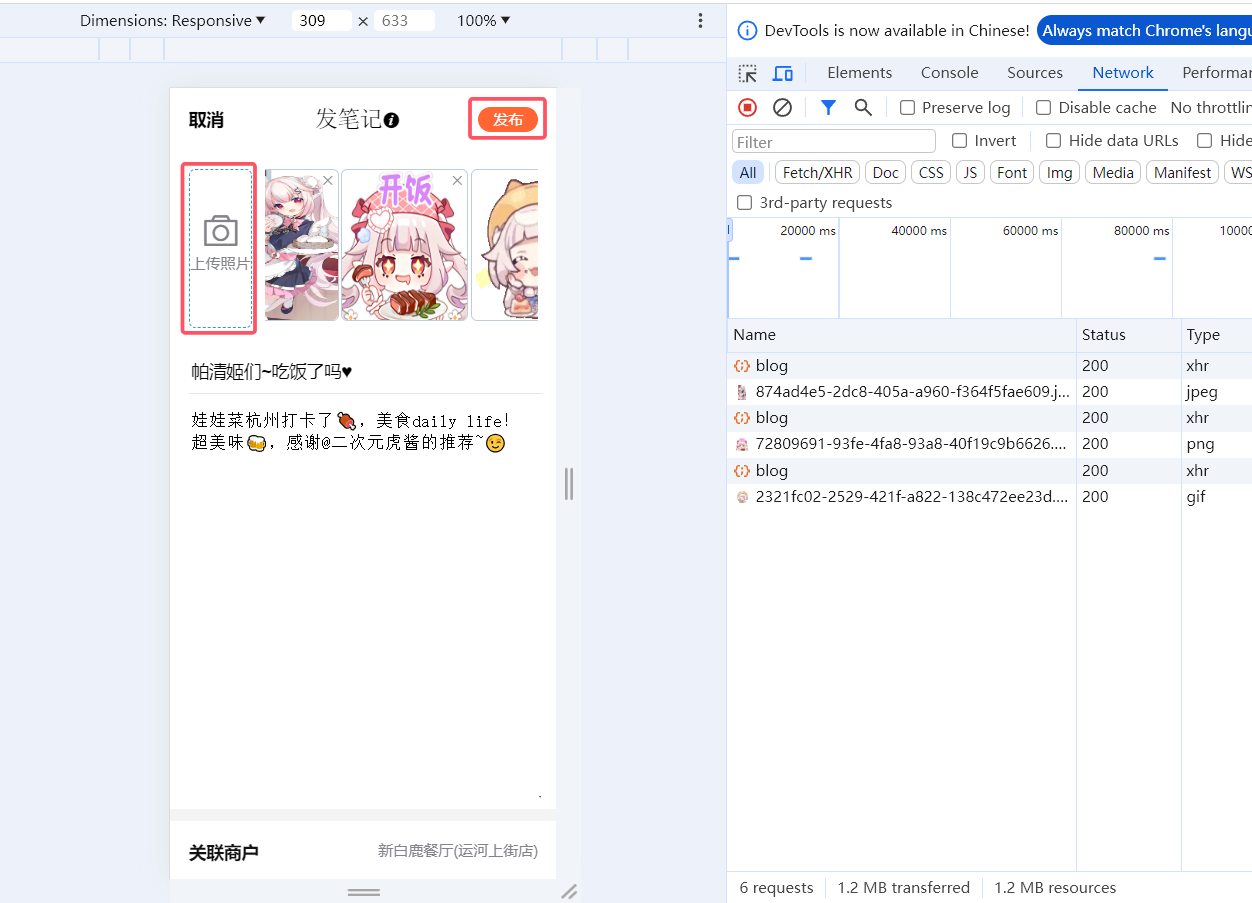Screen dimensions: 1252x903
Task: Click the viewport height field 633
Action: pyautogui.click(x=405, y=20)
